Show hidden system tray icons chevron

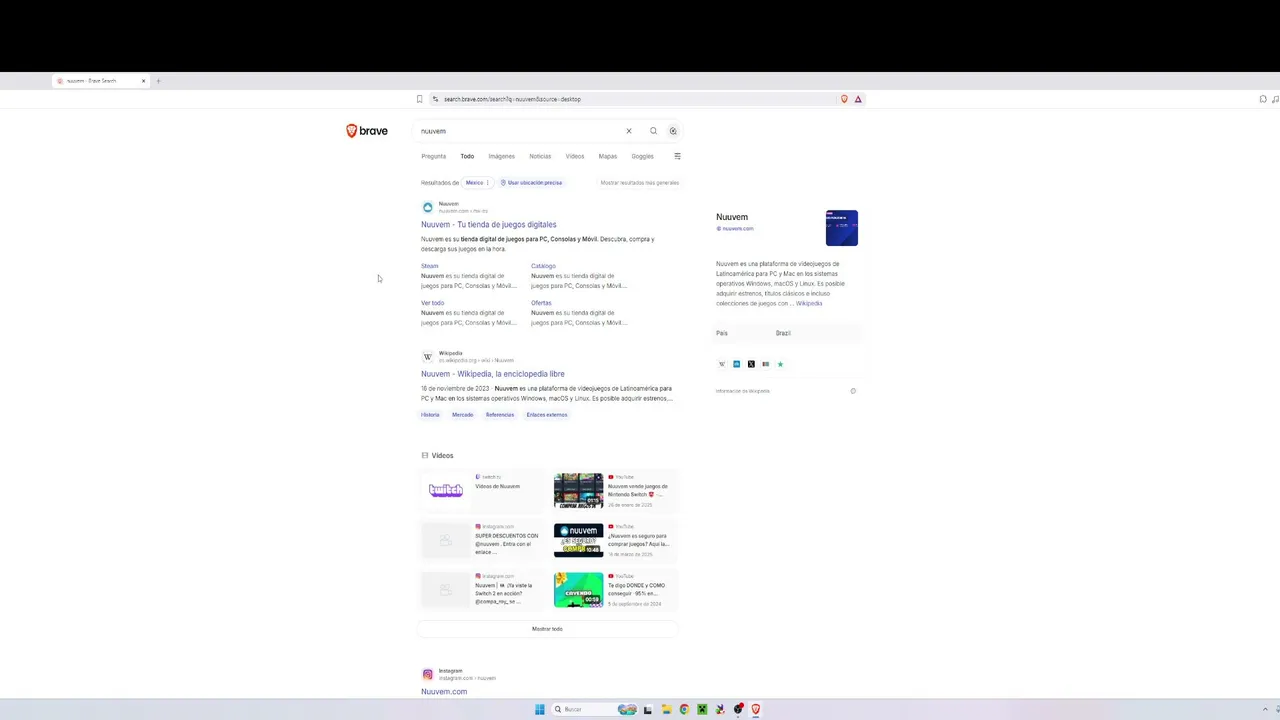(1265, 709)
